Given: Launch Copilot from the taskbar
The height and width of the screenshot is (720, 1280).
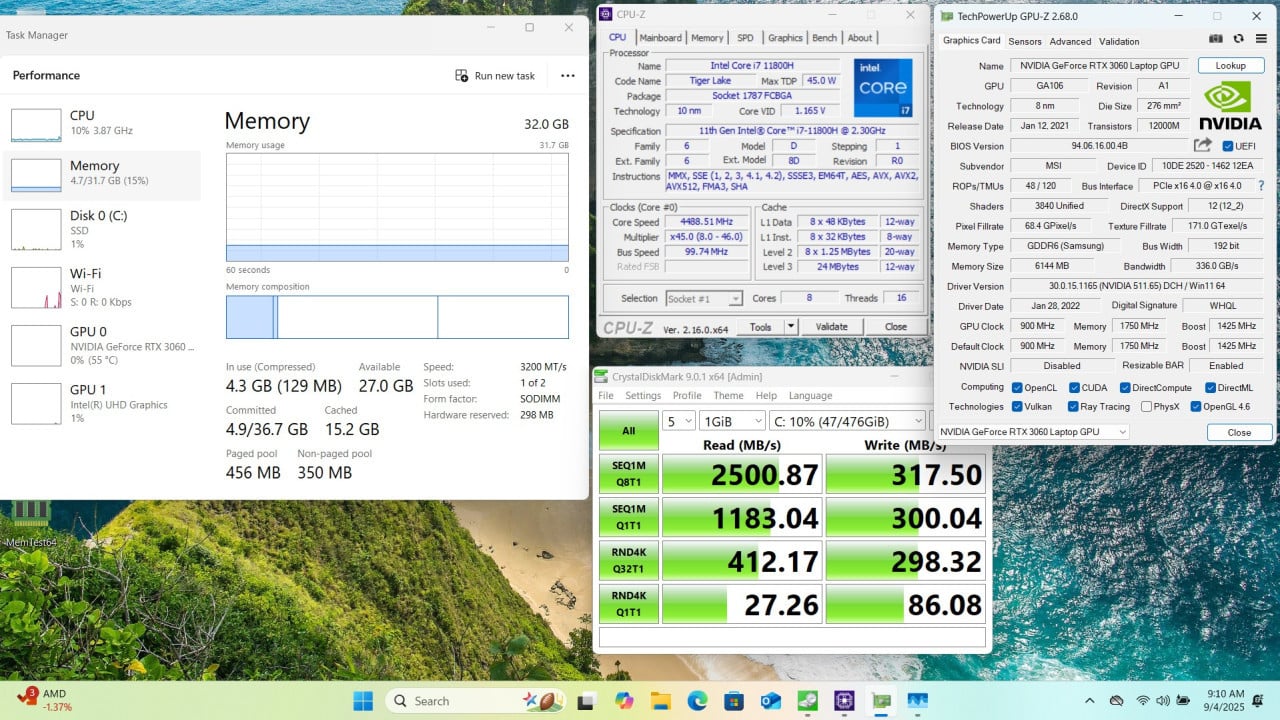Looking at the screenshot, I should (624, 701).
